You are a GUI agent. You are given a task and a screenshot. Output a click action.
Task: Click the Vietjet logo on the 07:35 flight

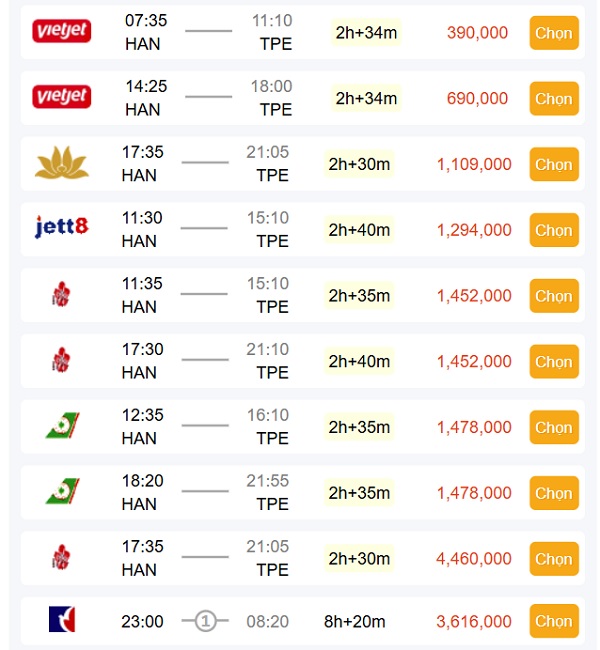click(62, 32)
